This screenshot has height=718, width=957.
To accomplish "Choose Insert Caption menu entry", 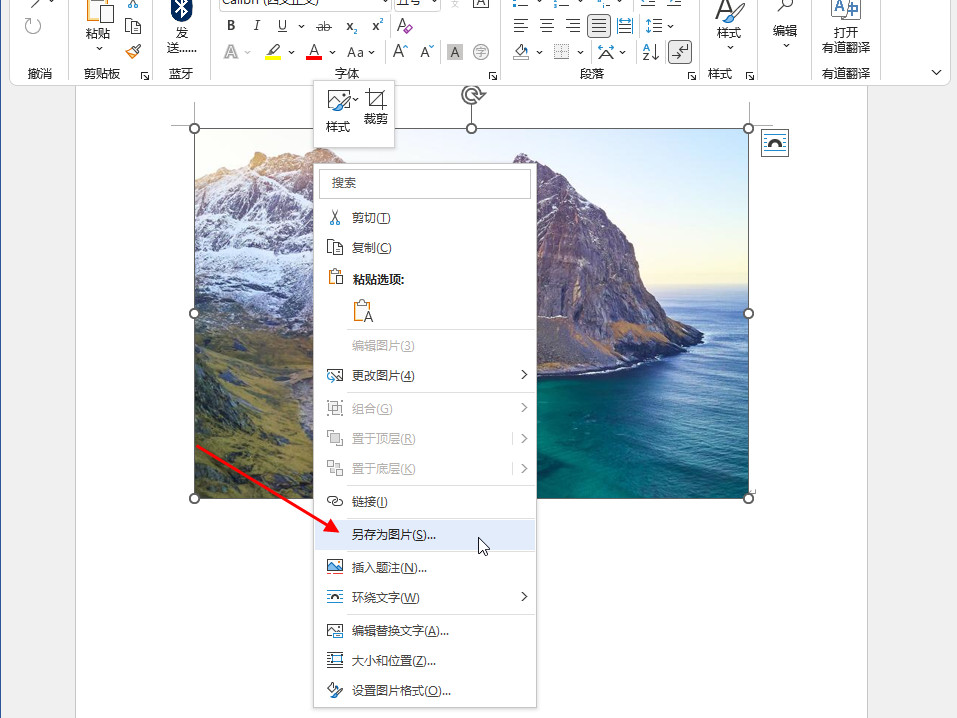I will coord(425,567).
